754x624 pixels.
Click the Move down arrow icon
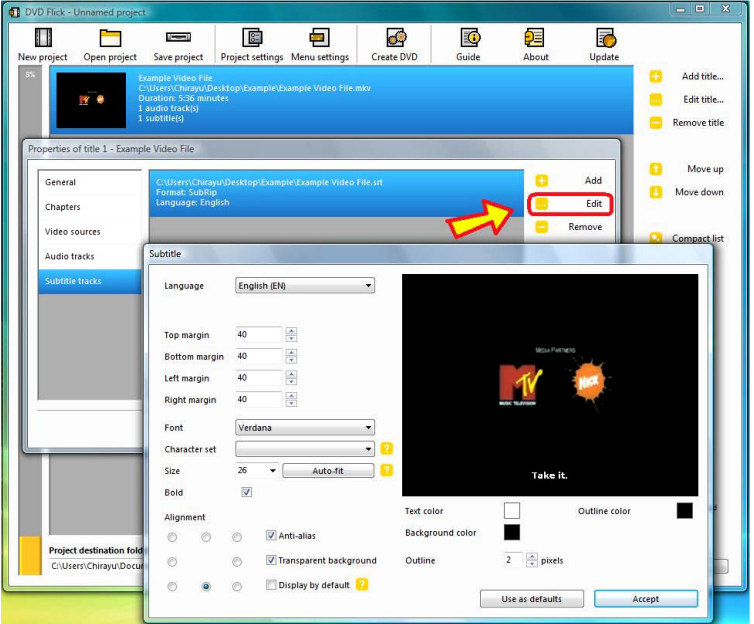(656, 192)
